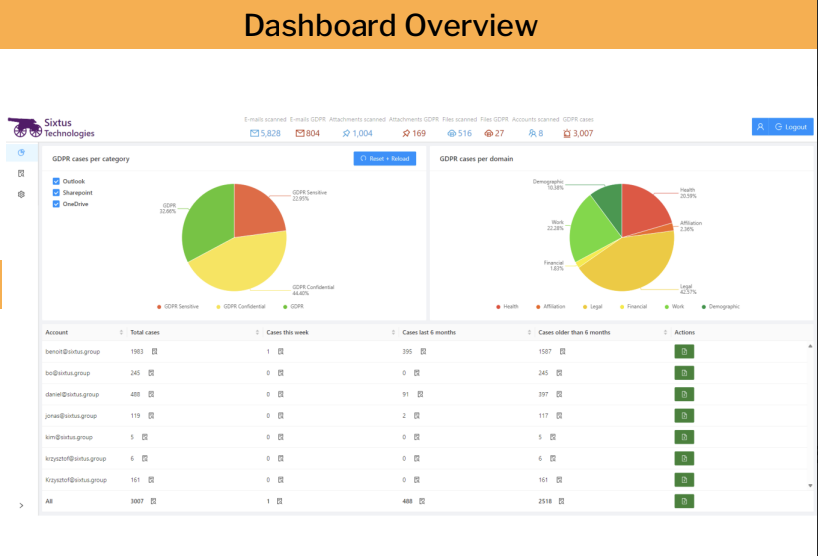Screen dimensions: 818x556
Task: Sort by the Account column header
Action: coord(119,332)
